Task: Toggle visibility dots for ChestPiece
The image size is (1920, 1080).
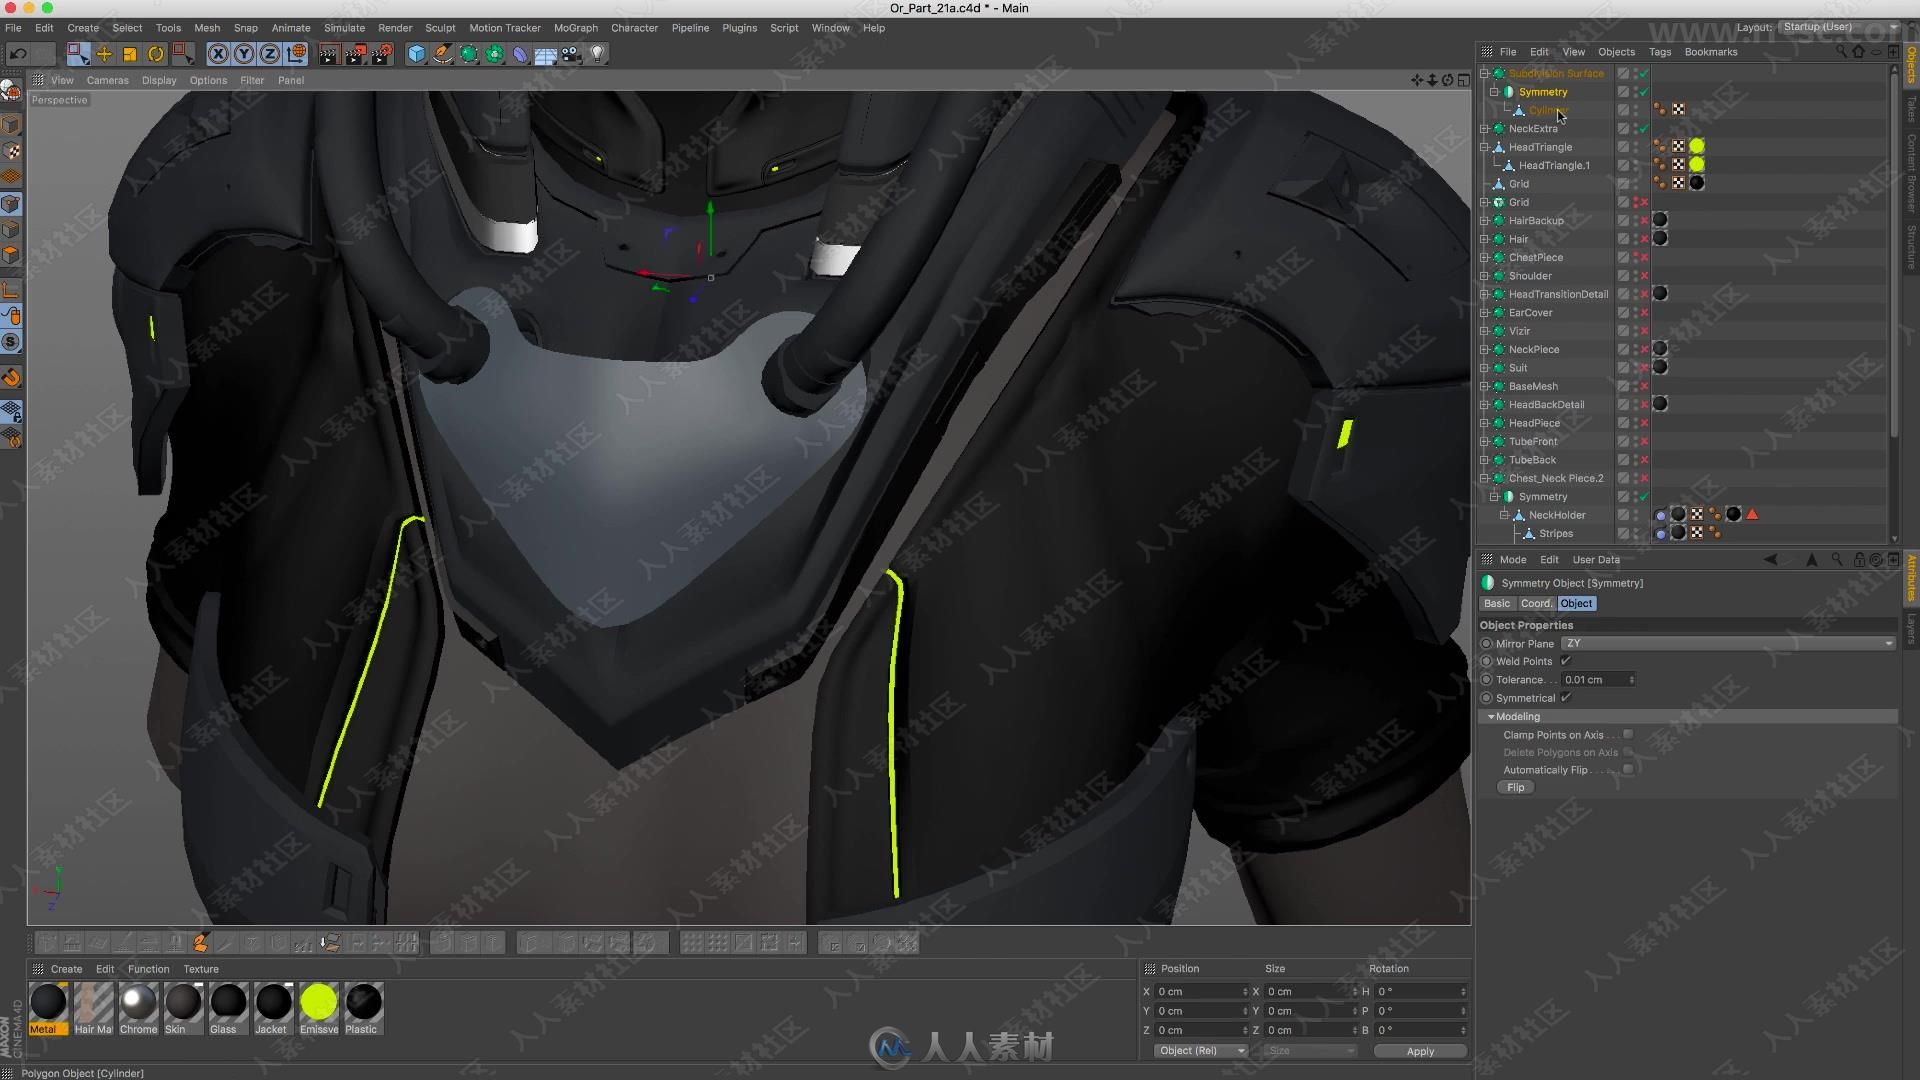Action: coord(1636,258)
